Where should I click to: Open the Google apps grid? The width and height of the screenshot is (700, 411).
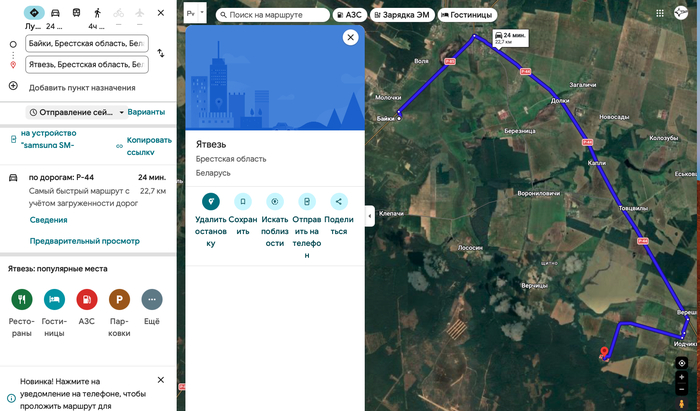661,14
